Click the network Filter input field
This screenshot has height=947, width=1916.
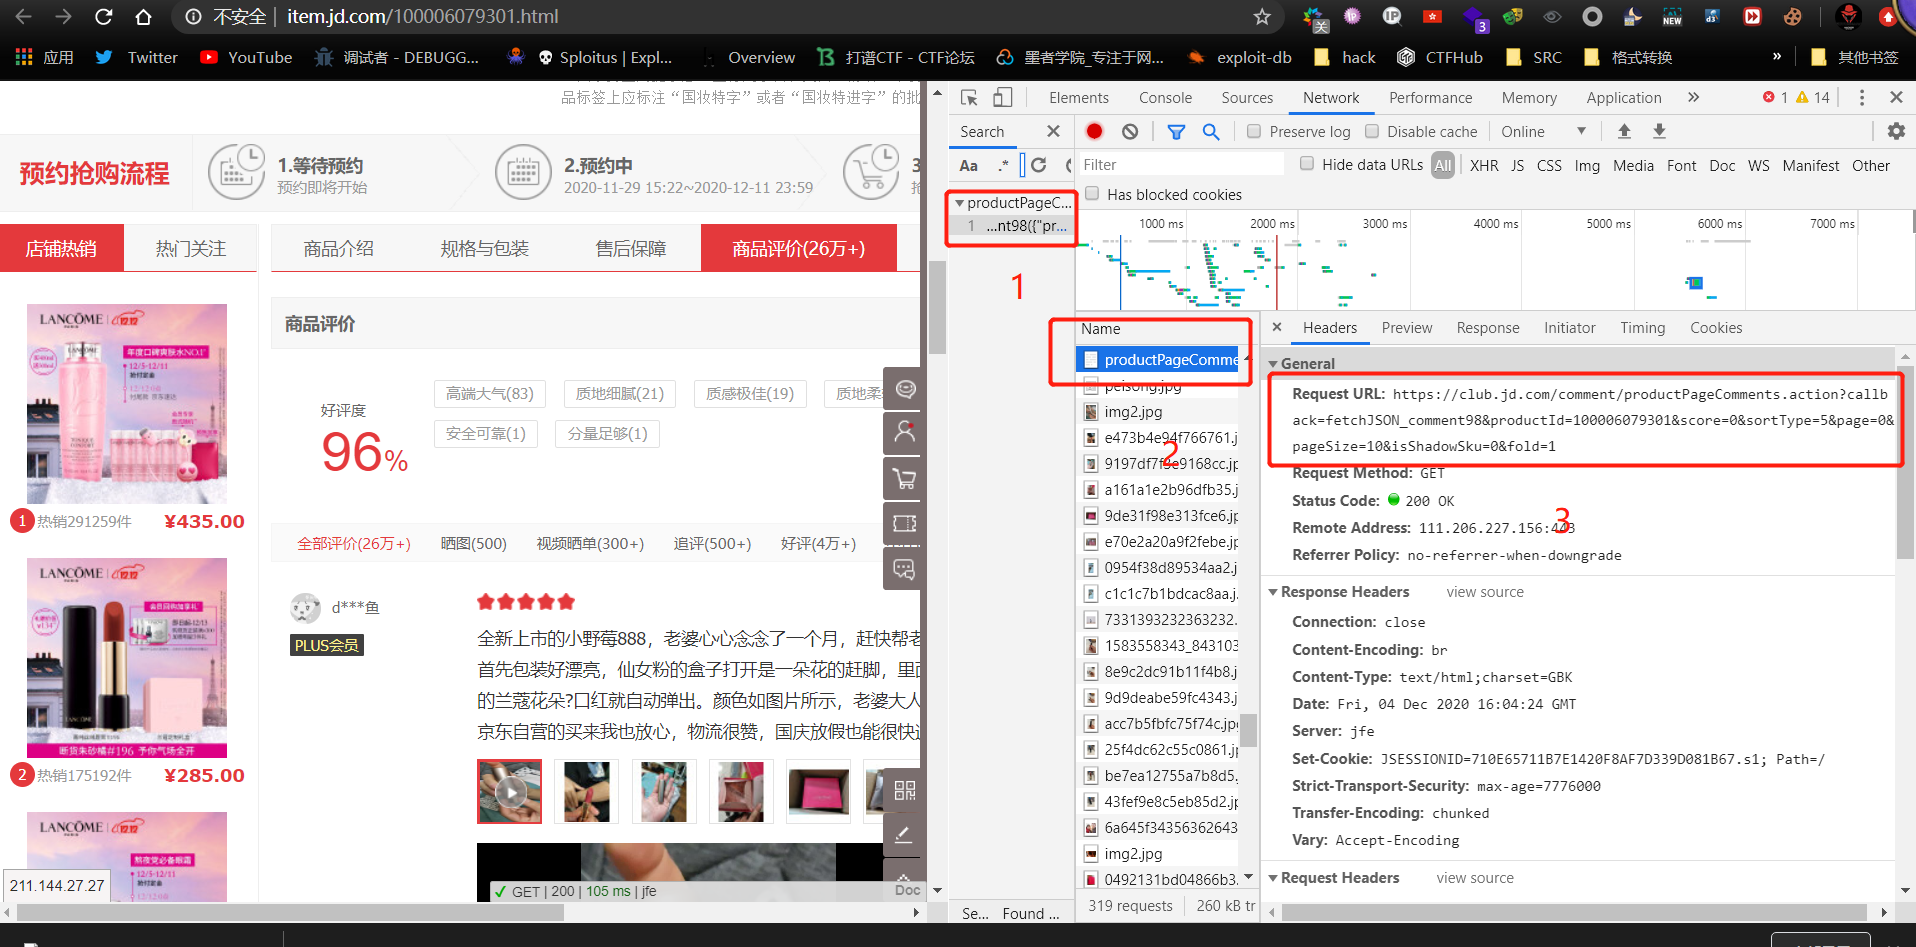1180,165
